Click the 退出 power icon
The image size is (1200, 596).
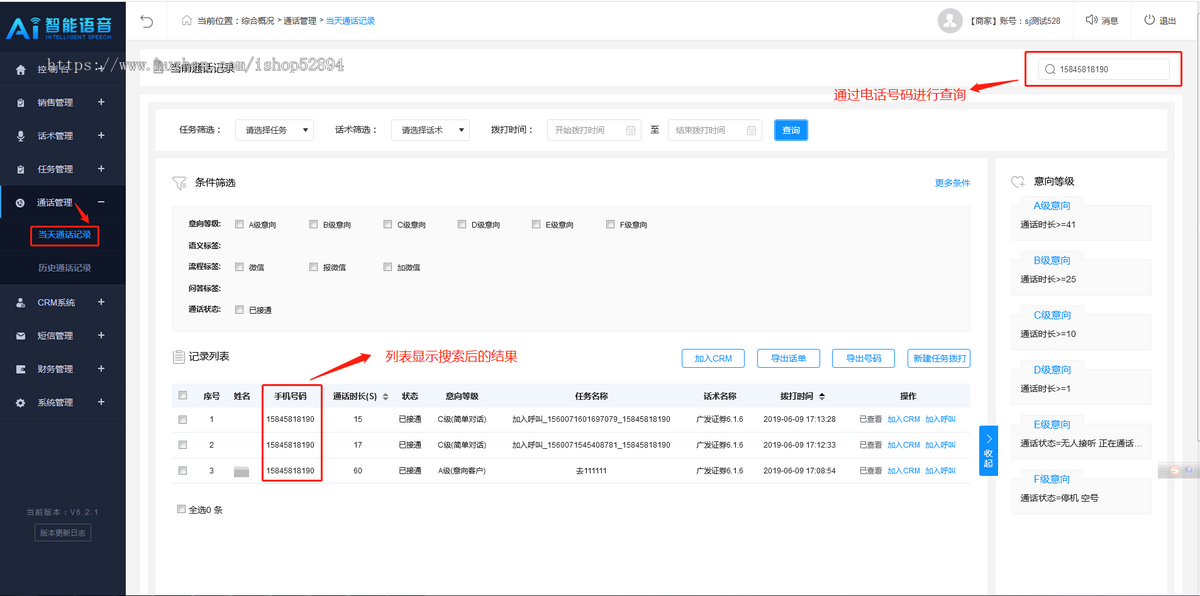1149,20
